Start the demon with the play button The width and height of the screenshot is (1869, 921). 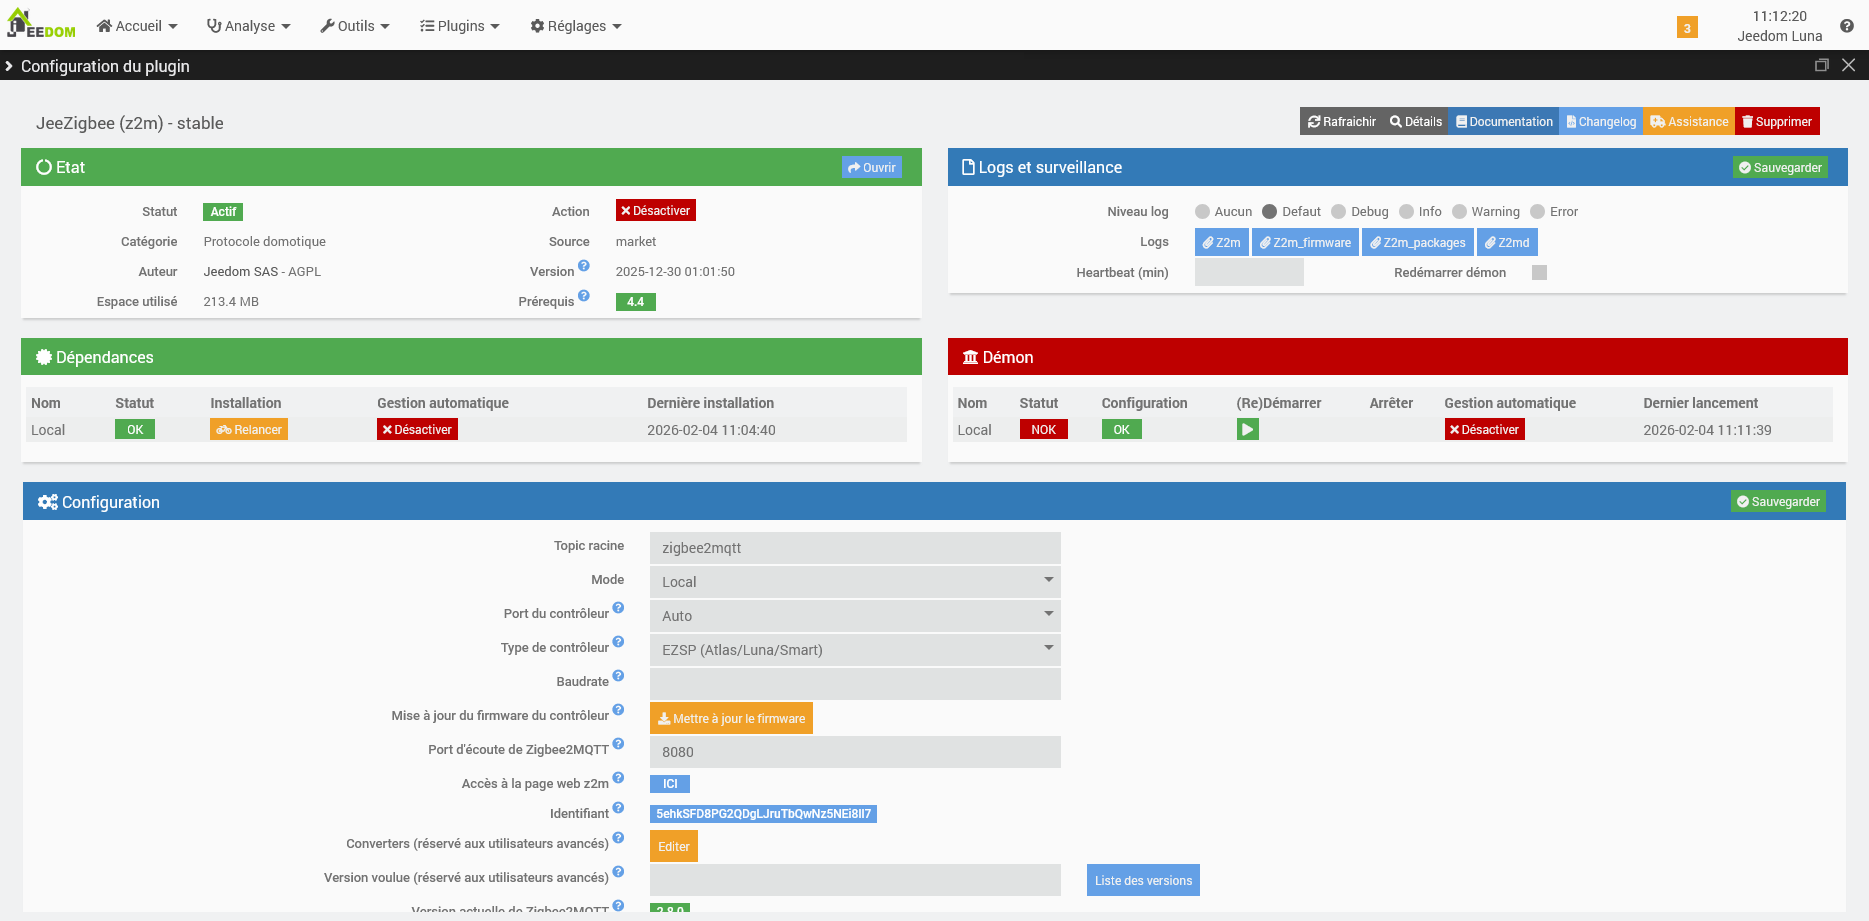[1248, 429]
